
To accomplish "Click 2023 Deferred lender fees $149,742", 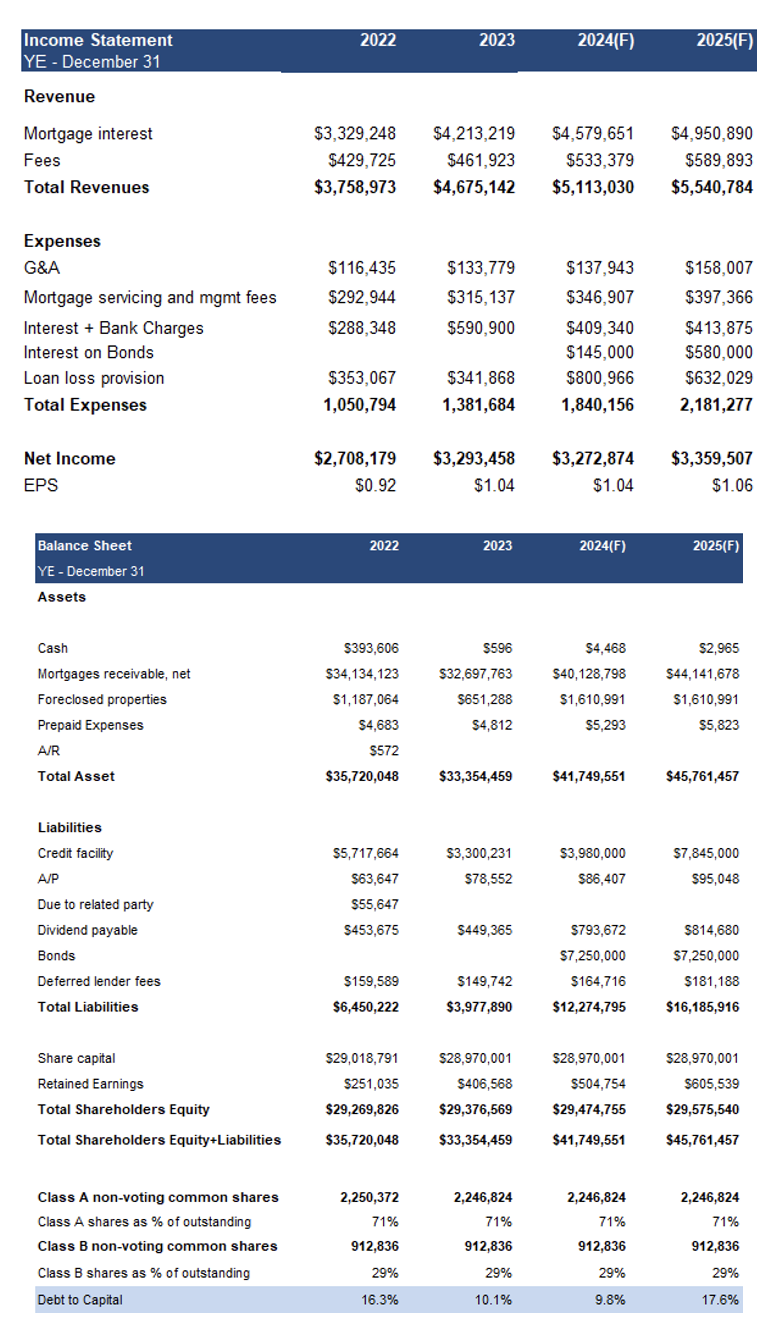I will 484,982.
